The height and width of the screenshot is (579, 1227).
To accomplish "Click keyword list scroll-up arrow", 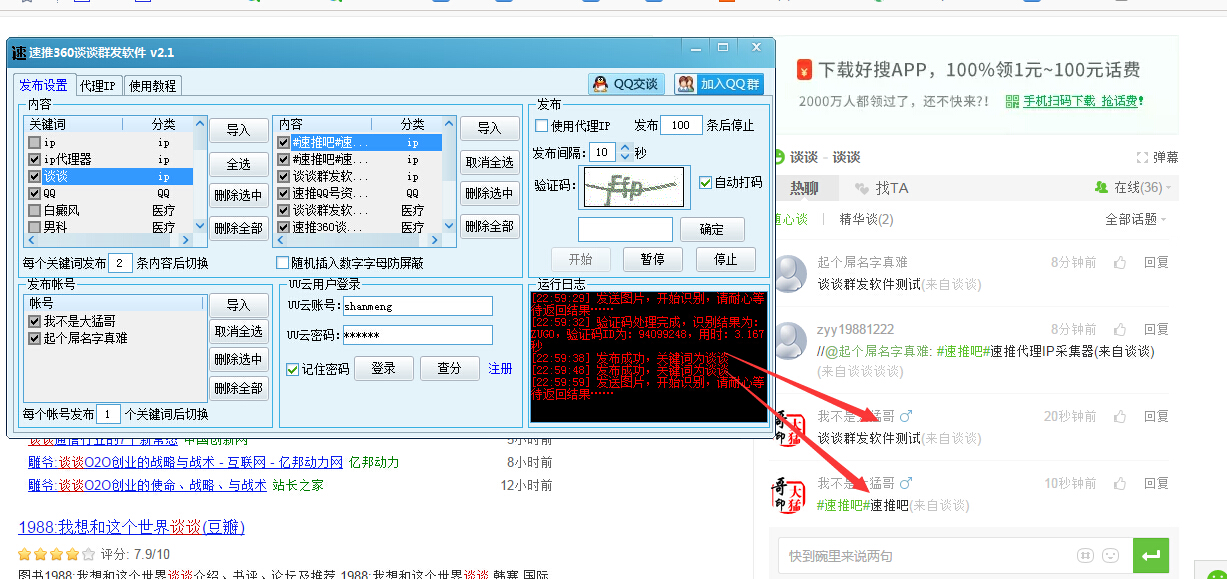I will coord(200,124).
